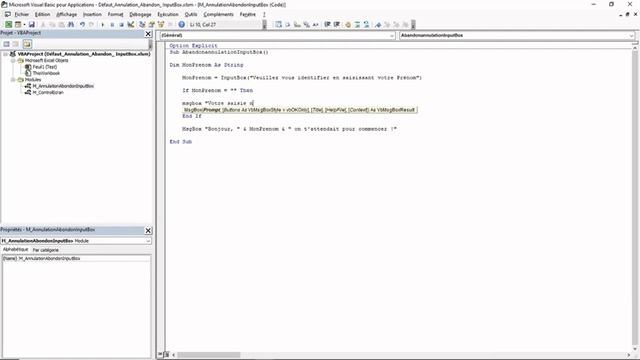This screenshot has width=640, height=360.
Task: Click the code window's vertical scrollbar up arrow
Action: click(x=635, y=48)
